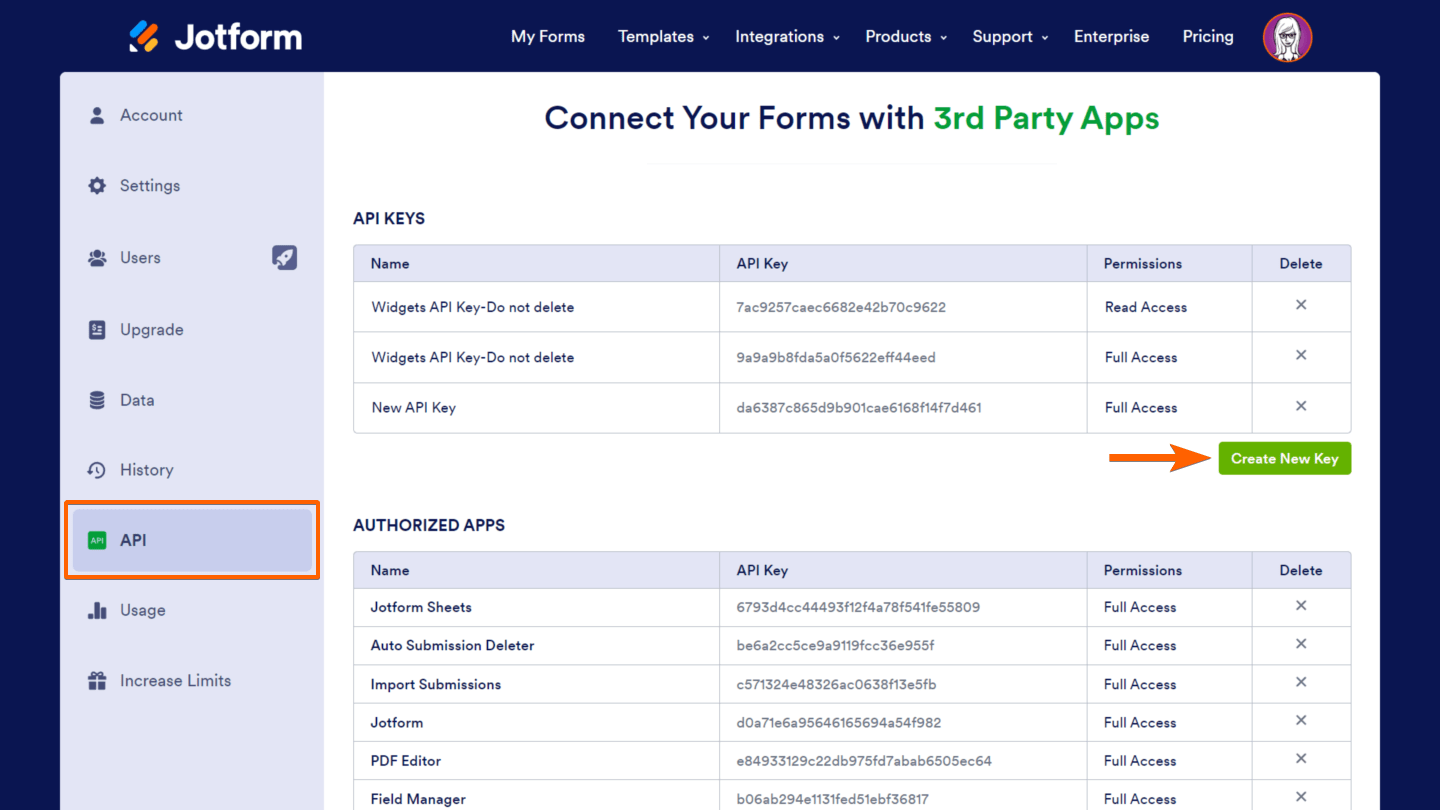Click the Usage bar chart icon
The width and height of the screenshot is (1440, 810).
(97, 610)
